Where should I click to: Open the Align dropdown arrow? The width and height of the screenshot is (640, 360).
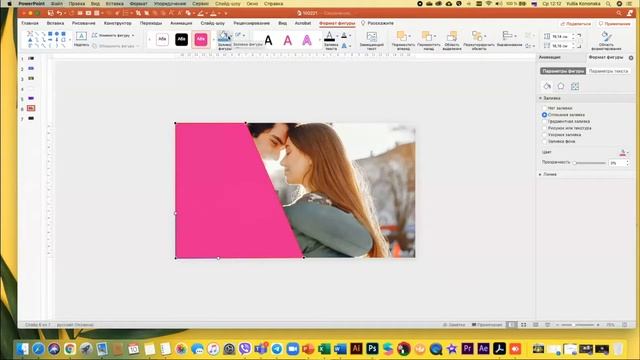516,36
